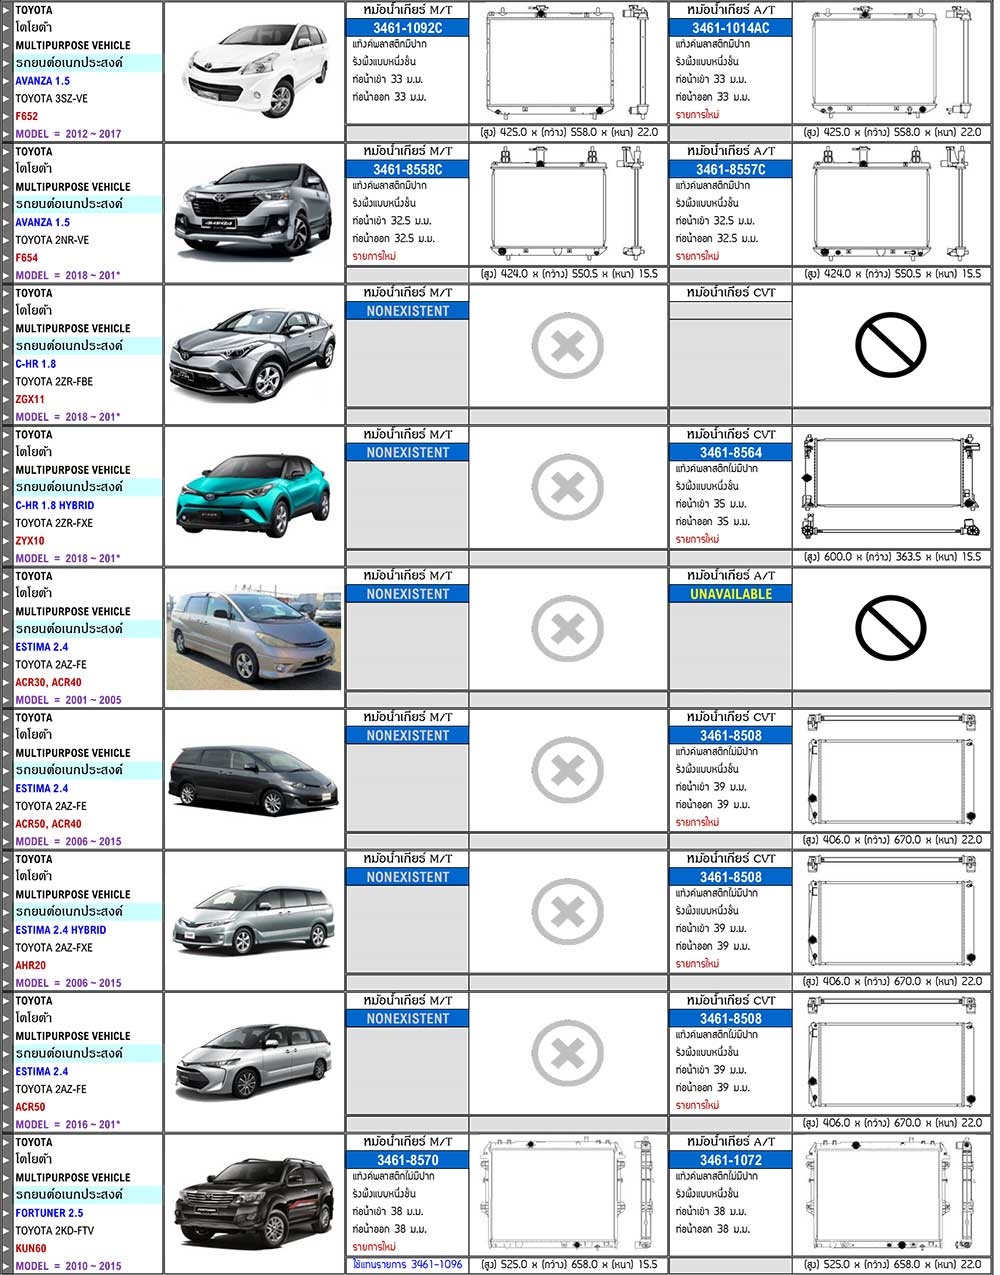Select part number 3461-8570
Viewport: 1000px width, 1275px height.
click(407, 1160)
